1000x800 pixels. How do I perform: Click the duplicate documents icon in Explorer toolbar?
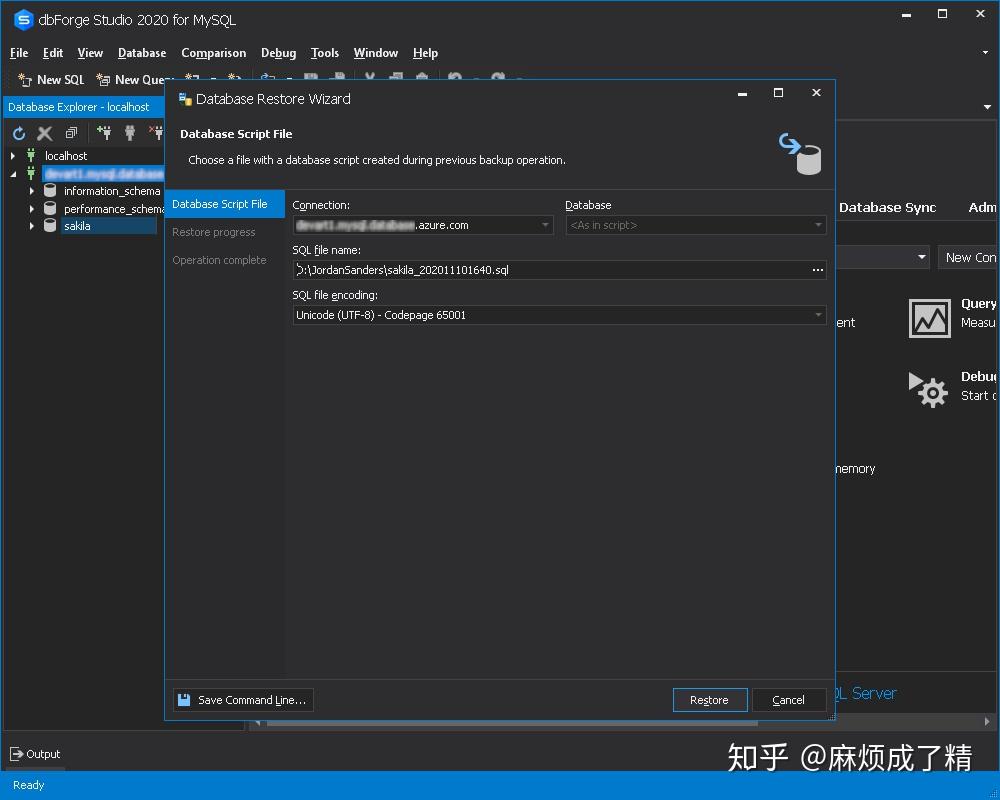pos(71,132)
